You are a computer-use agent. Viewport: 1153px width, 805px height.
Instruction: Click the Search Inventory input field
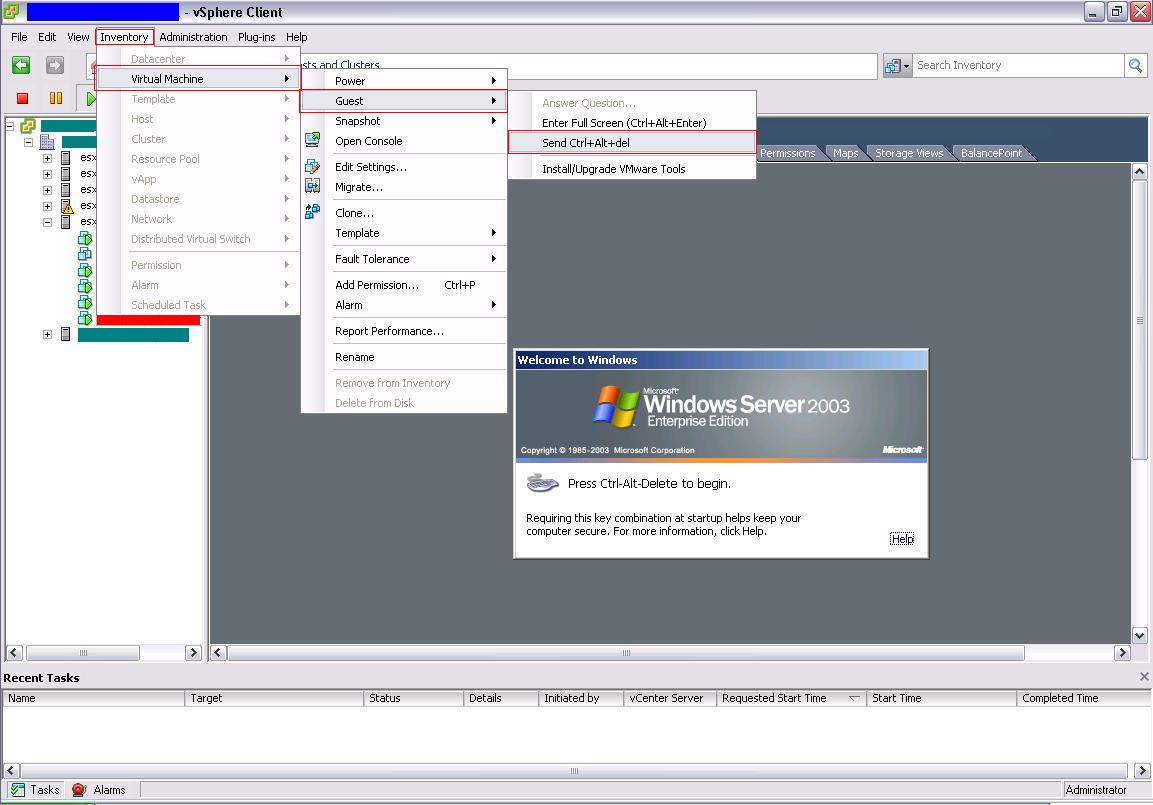[1018, 65]
